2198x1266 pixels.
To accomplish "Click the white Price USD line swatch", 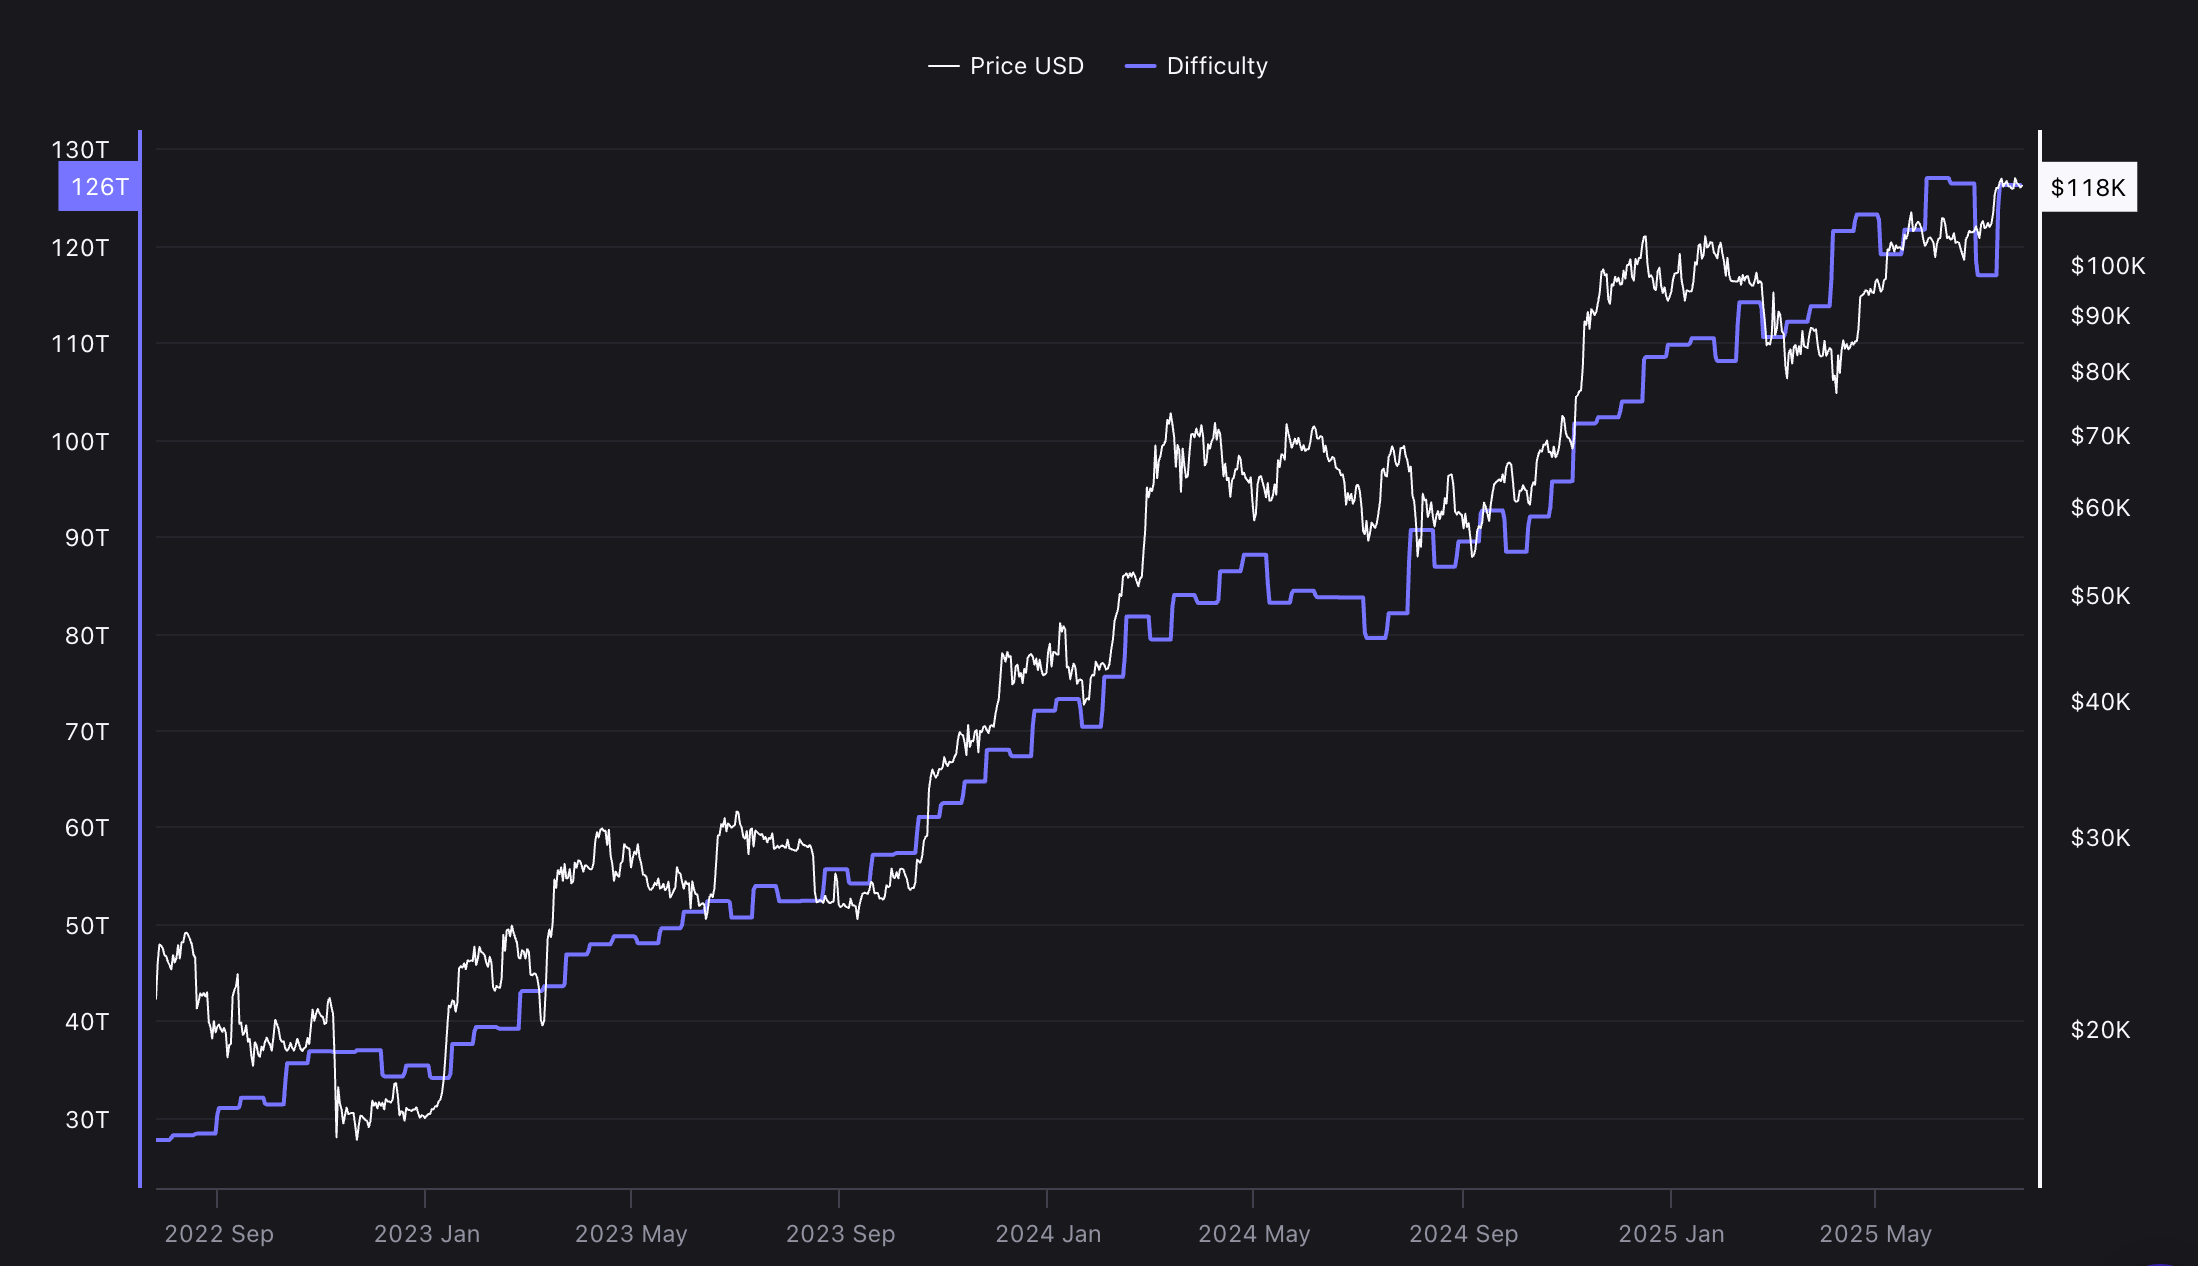I will [942, 65].
